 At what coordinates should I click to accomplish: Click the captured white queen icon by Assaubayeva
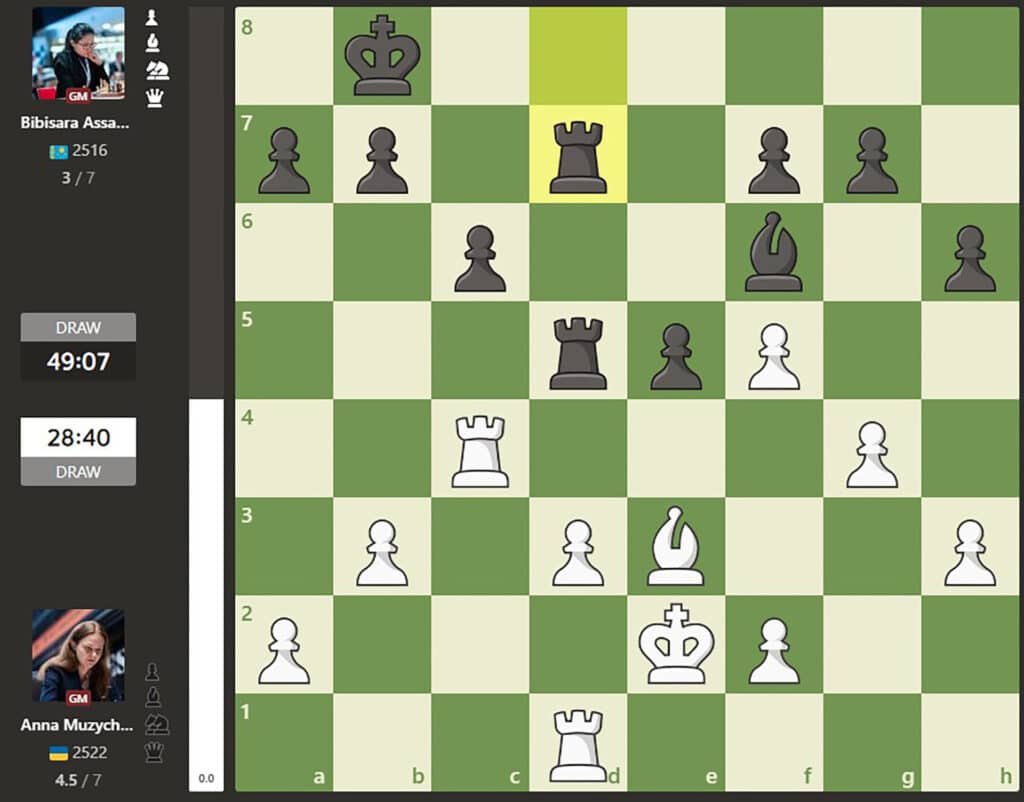click(x=154, y=97)
